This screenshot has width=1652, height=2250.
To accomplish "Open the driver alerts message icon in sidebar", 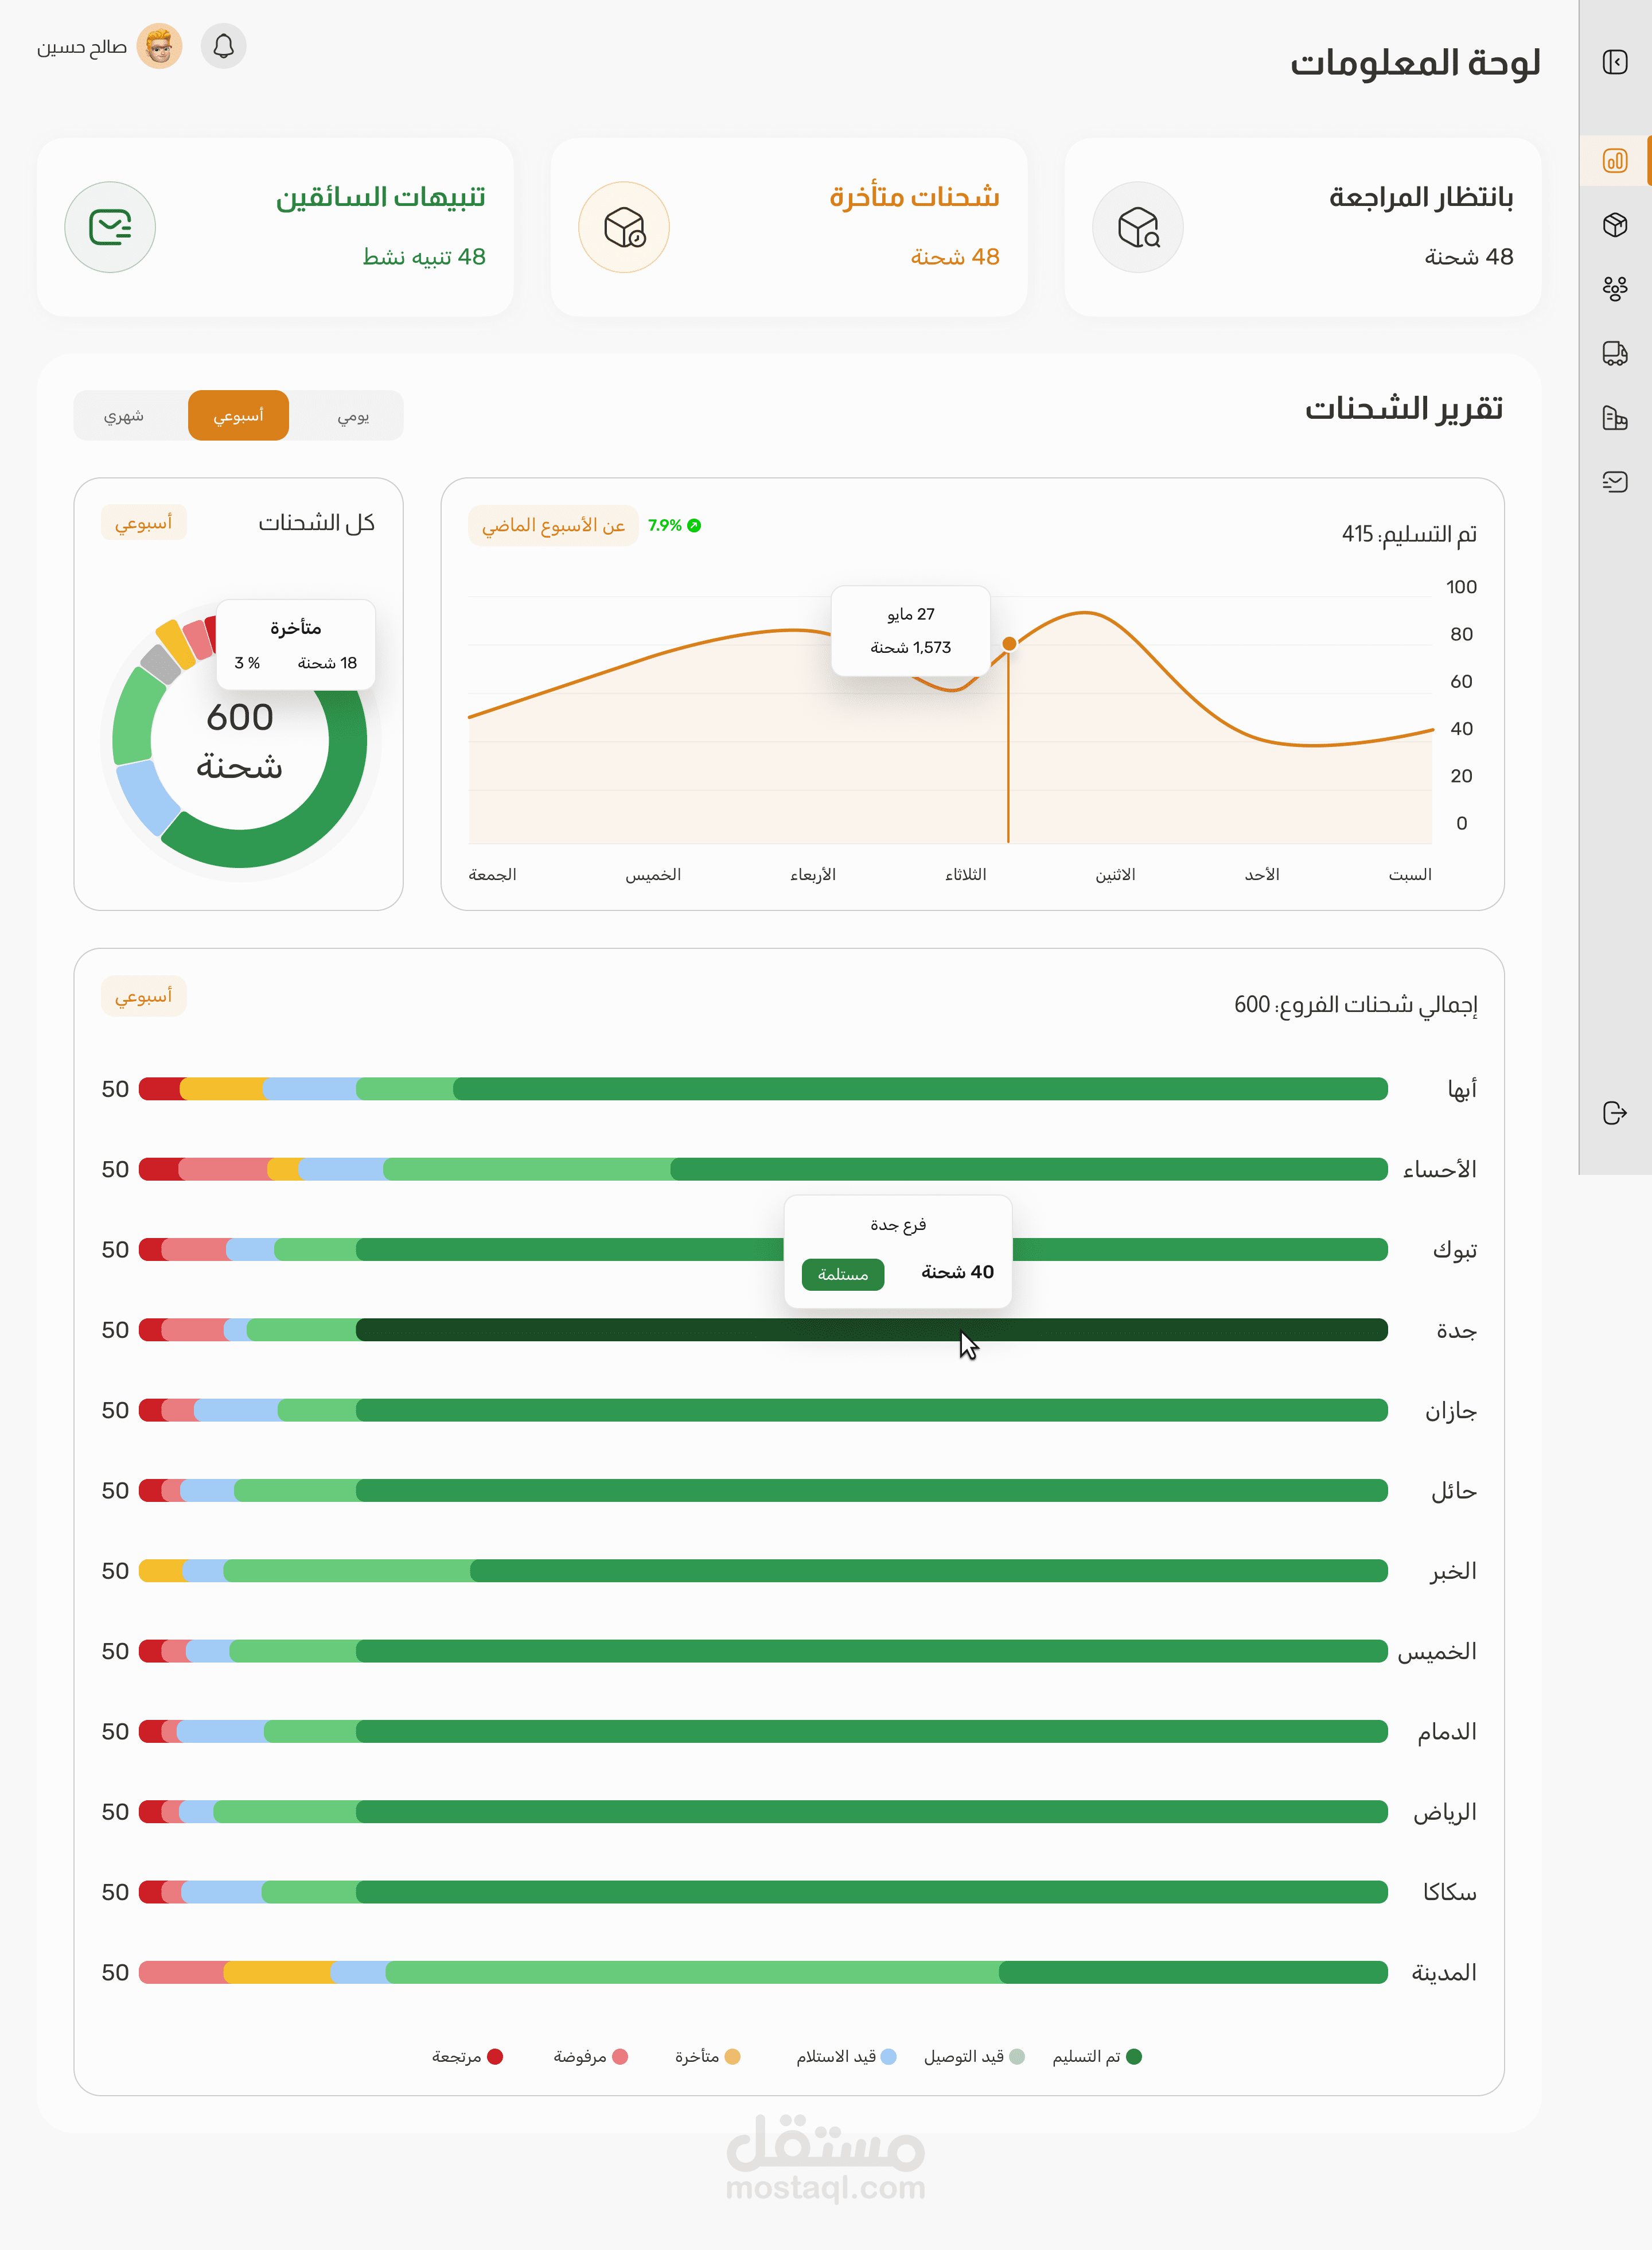I will 1614,482.
